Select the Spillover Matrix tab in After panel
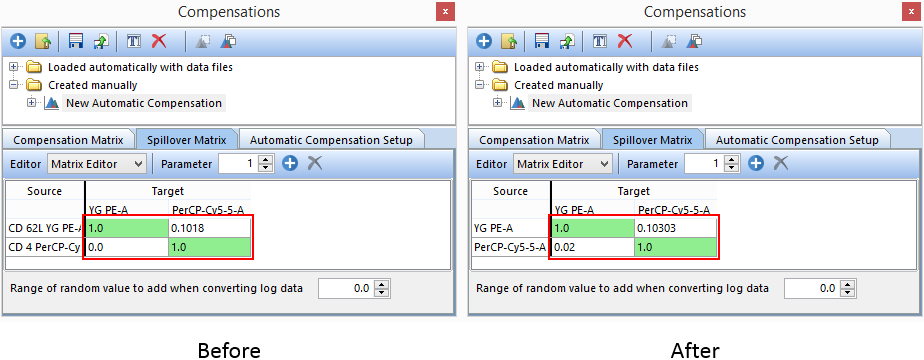The height and width of the screenshot is (360, 924). pos(653,140)
